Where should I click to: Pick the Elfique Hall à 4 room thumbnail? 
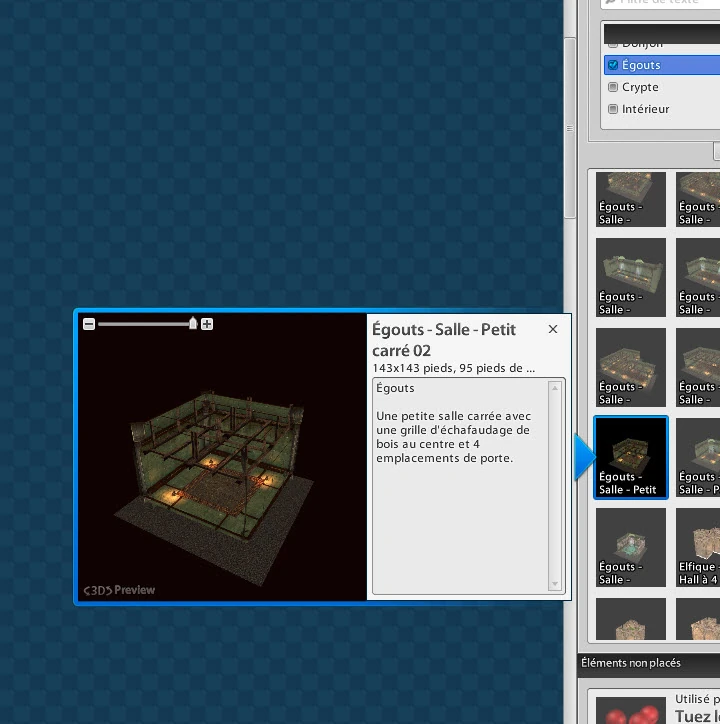point(698,547)
